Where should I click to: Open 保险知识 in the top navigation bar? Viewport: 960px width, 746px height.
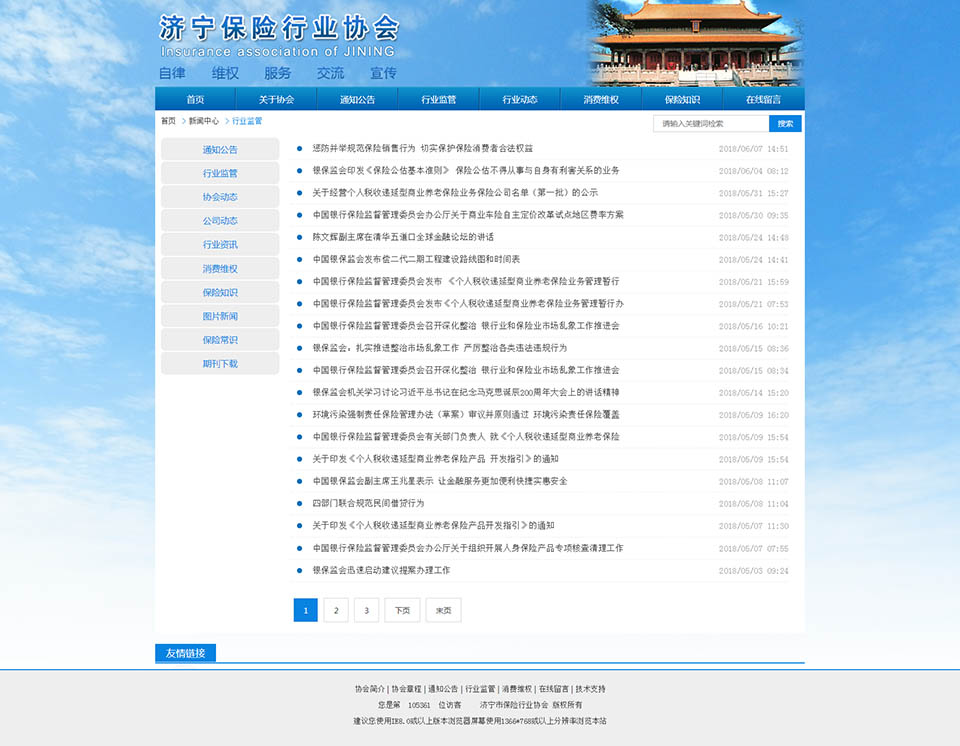tap(682, 99)
